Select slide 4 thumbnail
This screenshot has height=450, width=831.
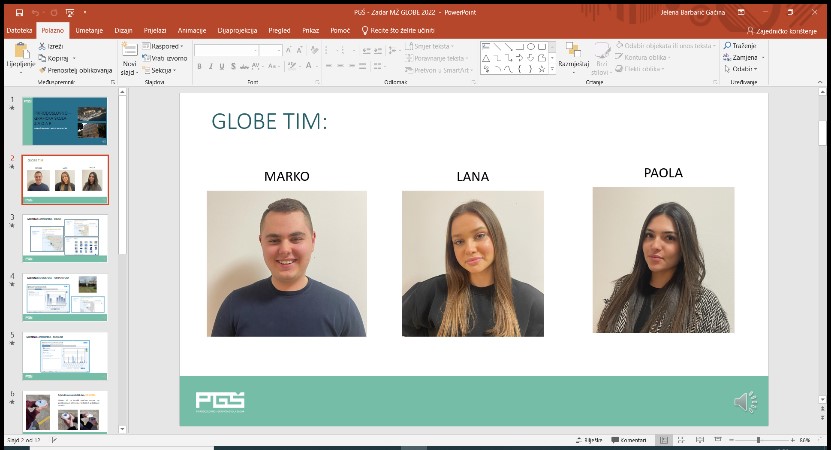point(65,297)
